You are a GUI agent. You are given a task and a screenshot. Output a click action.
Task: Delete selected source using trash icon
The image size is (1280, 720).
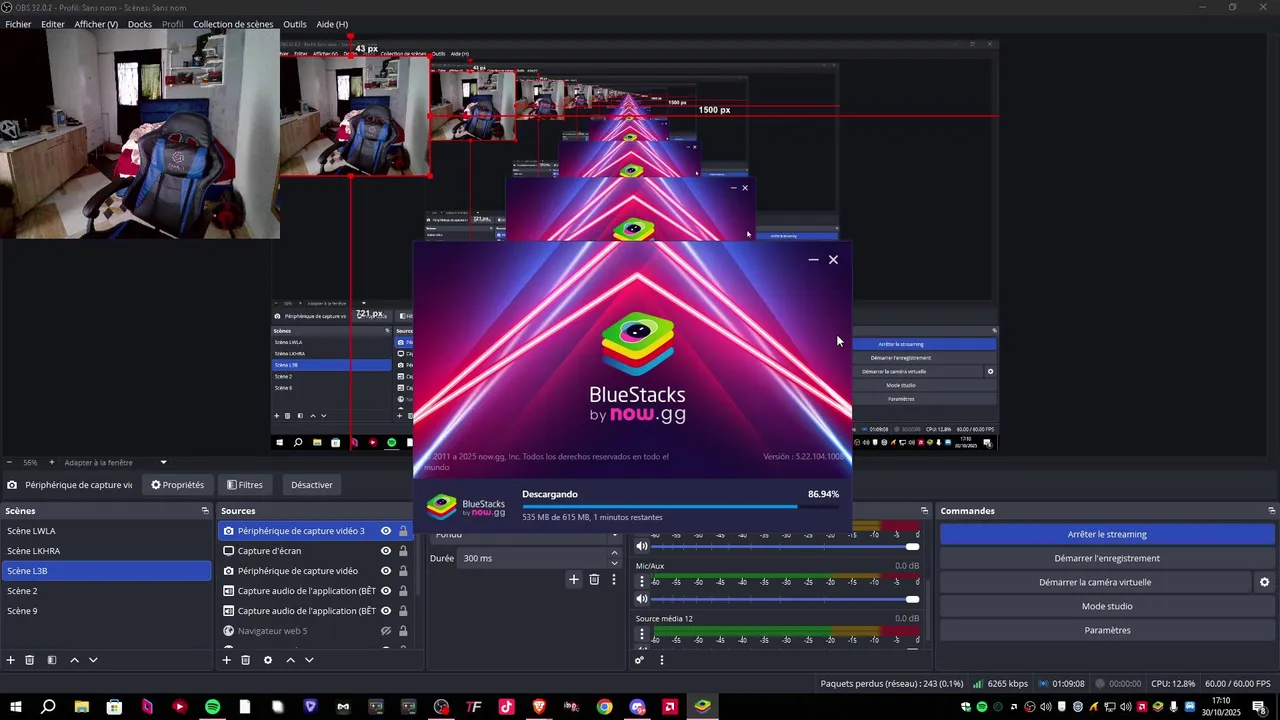click(245, 660)
